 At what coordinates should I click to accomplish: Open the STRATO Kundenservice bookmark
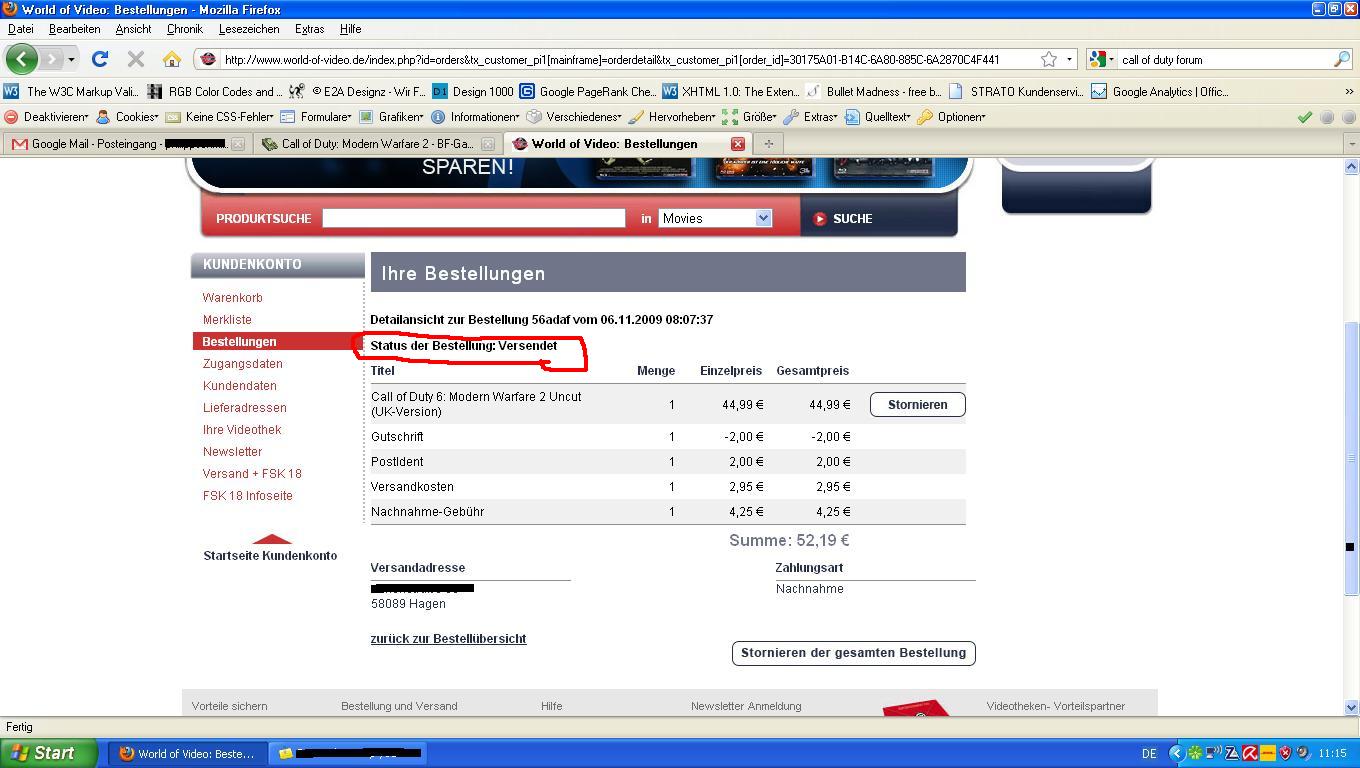1017,91
